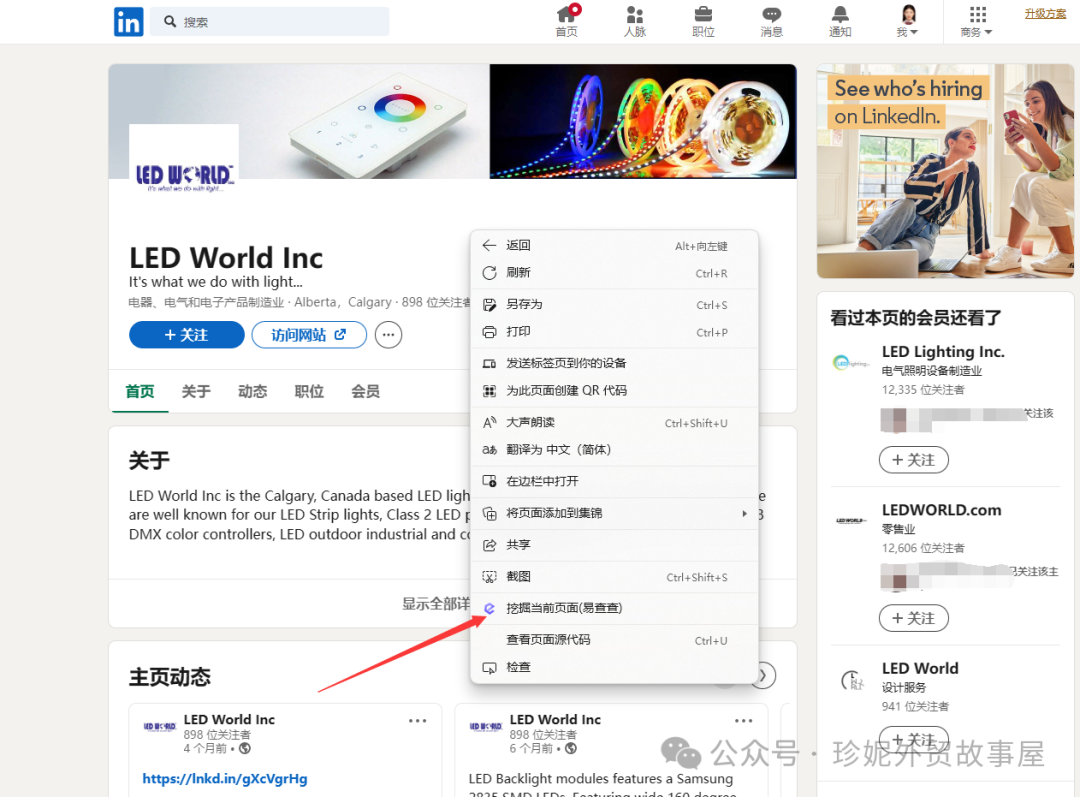Expand 将页面添加到集锦 submenu
The width and height of the screenshot is (1080, 797).
click(x=614, y=513)
